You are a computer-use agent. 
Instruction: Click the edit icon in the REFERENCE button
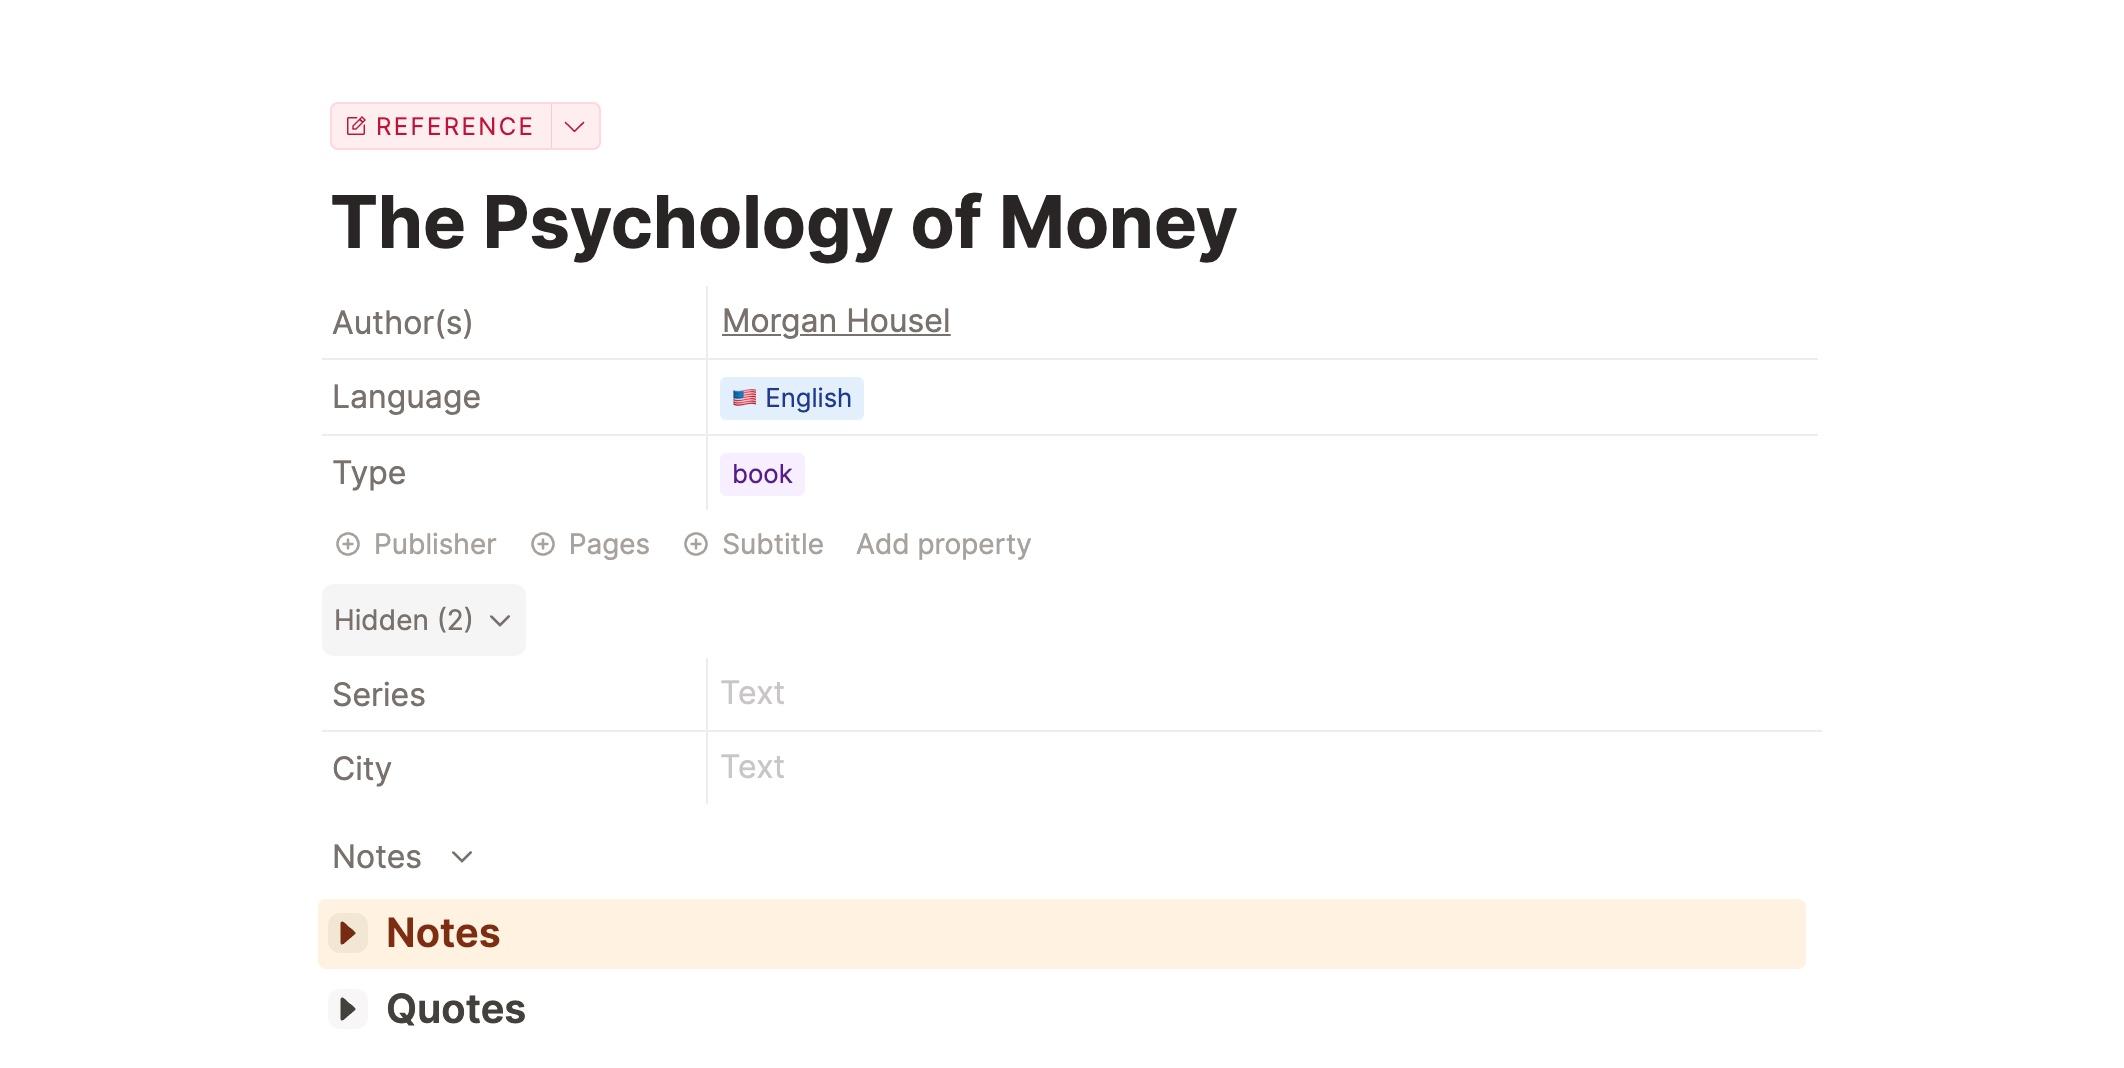point(356,126)
